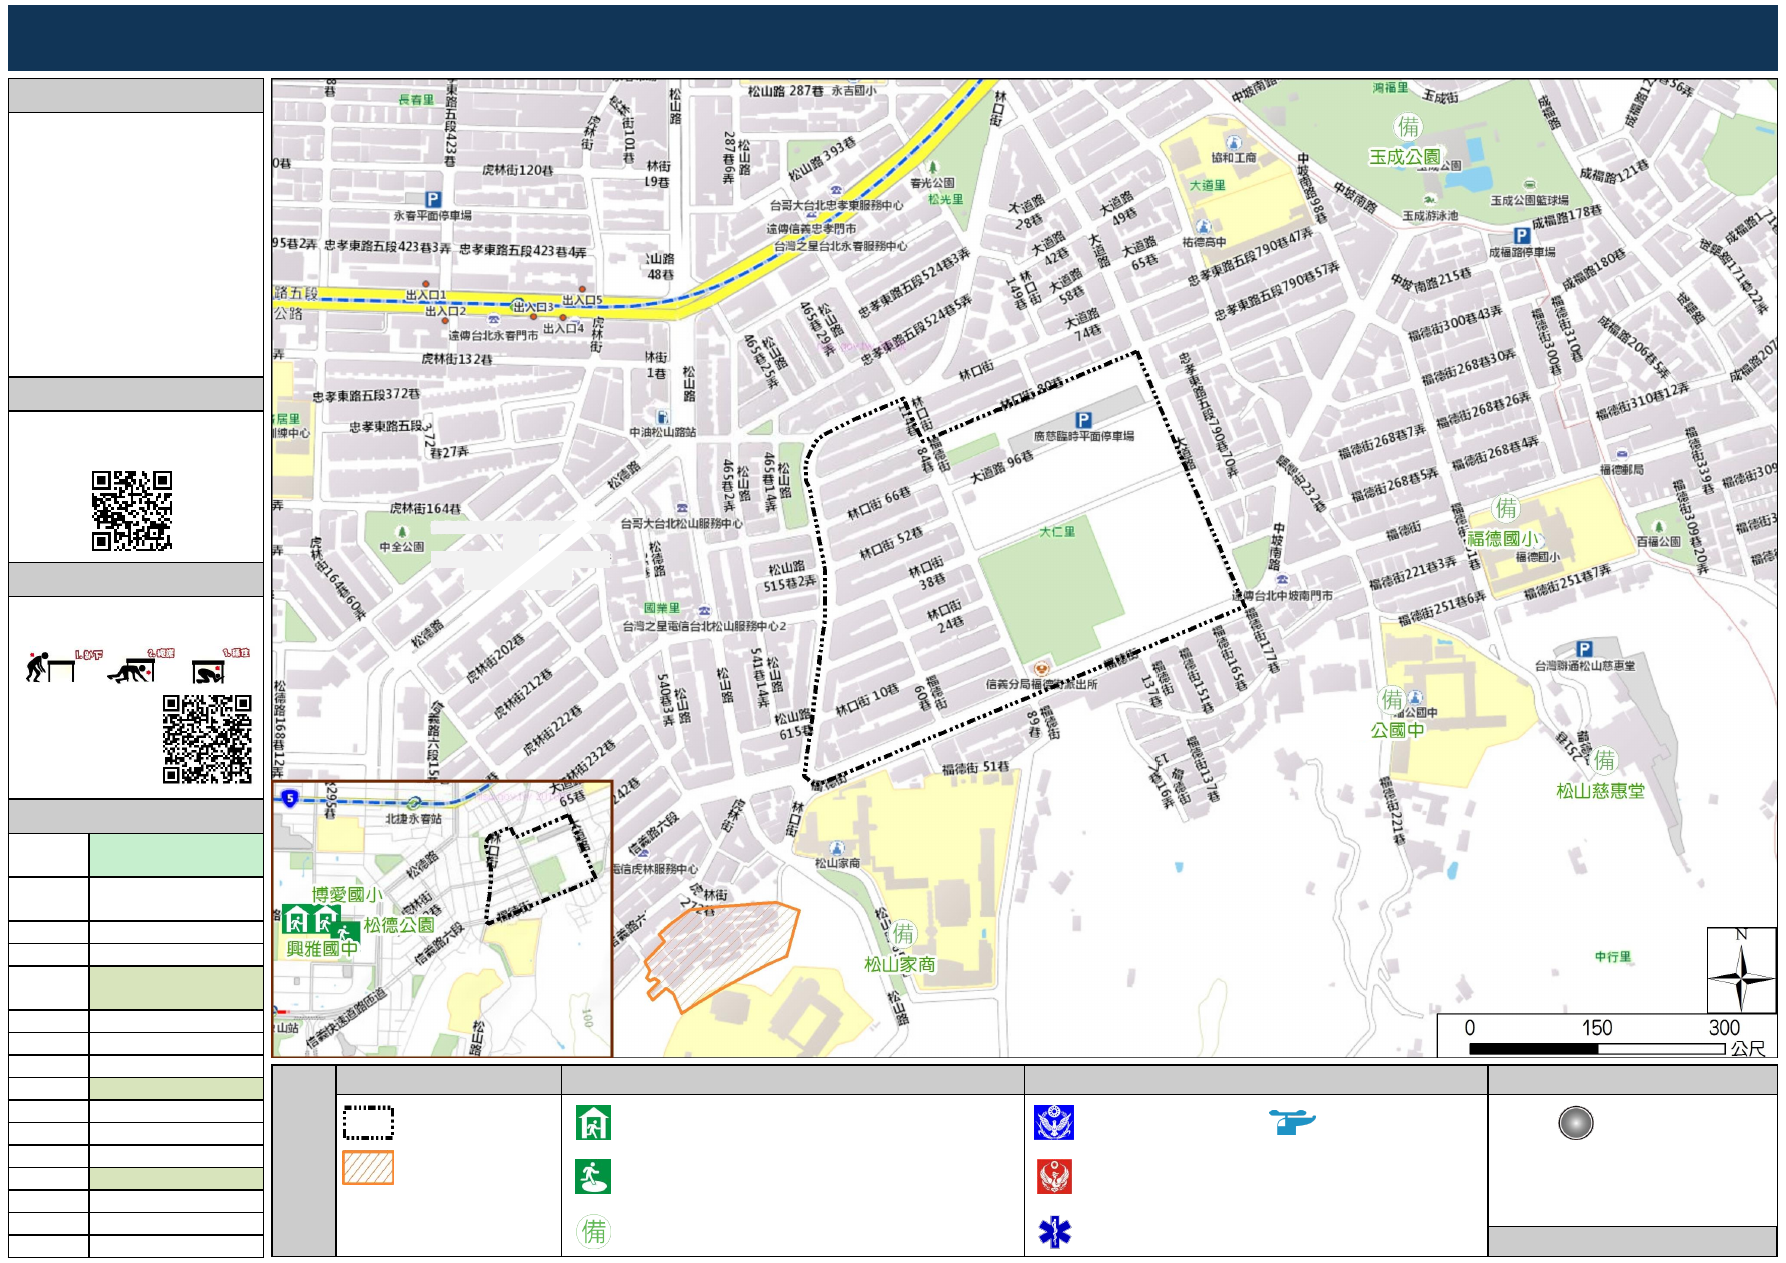Select the dashed boundary legend swatch
The height and width of the screenshot is (1263, 1786).
click(x=368, y=1122)
